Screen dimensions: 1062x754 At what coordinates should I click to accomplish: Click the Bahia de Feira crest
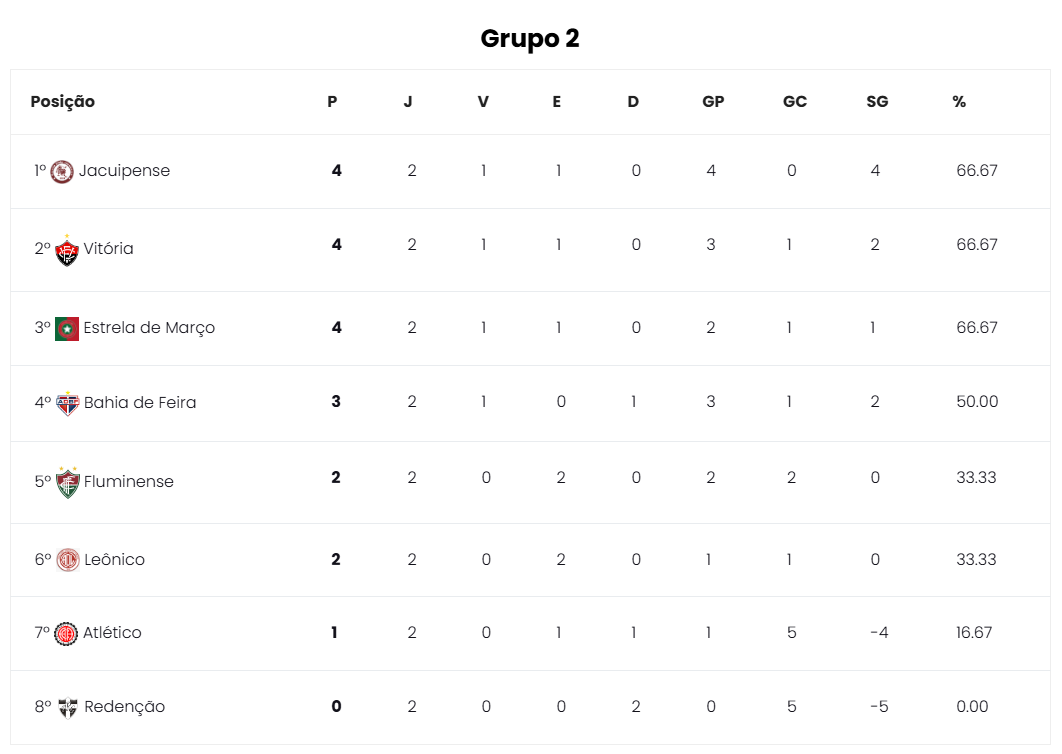[67, 404]
